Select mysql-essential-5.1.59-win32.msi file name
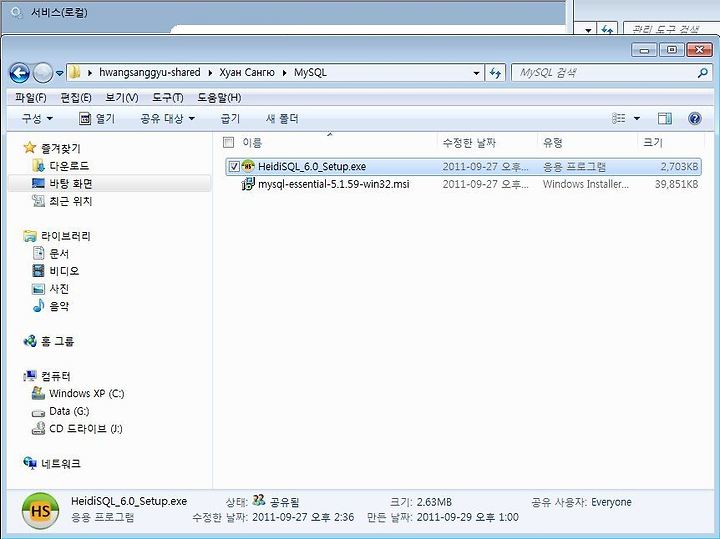 (333, 184)
